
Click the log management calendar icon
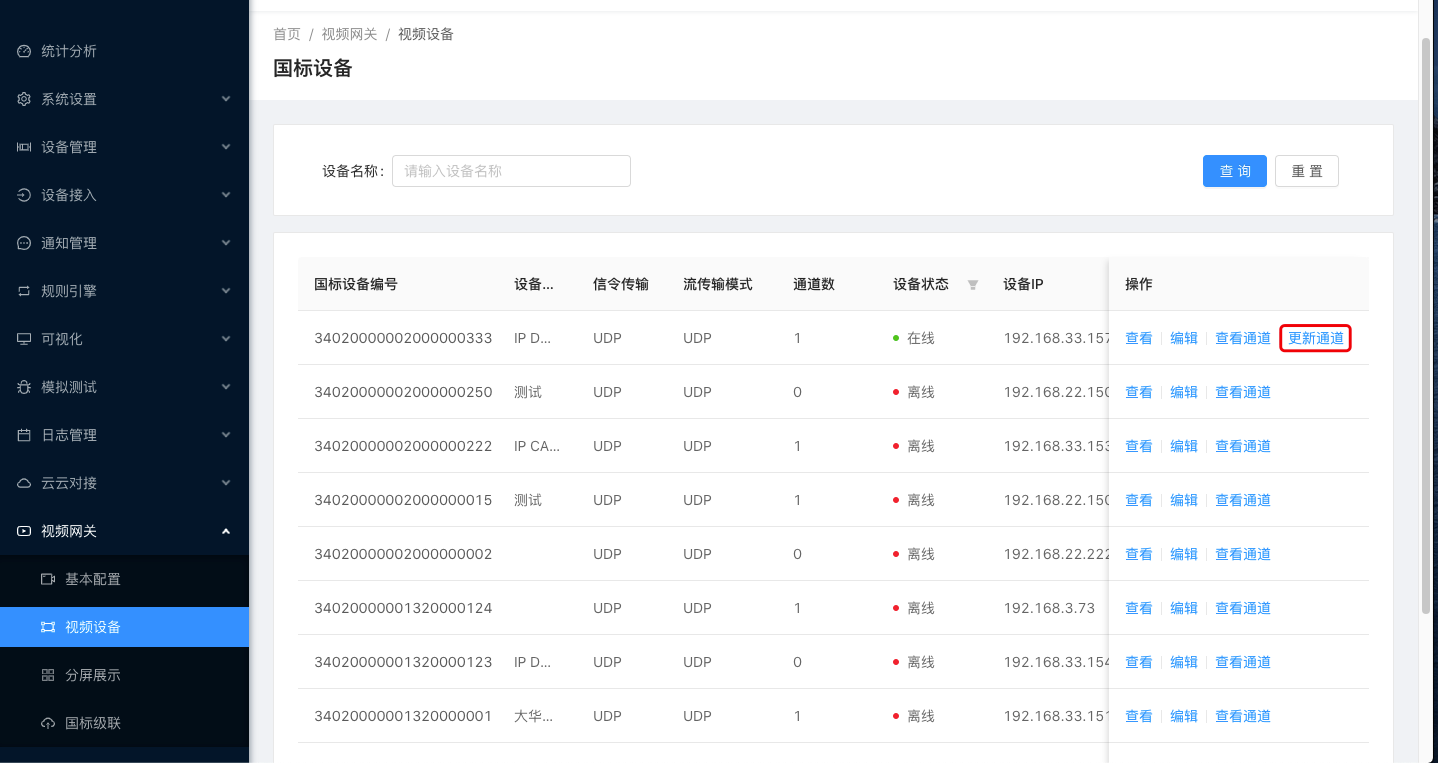(24, 435)
